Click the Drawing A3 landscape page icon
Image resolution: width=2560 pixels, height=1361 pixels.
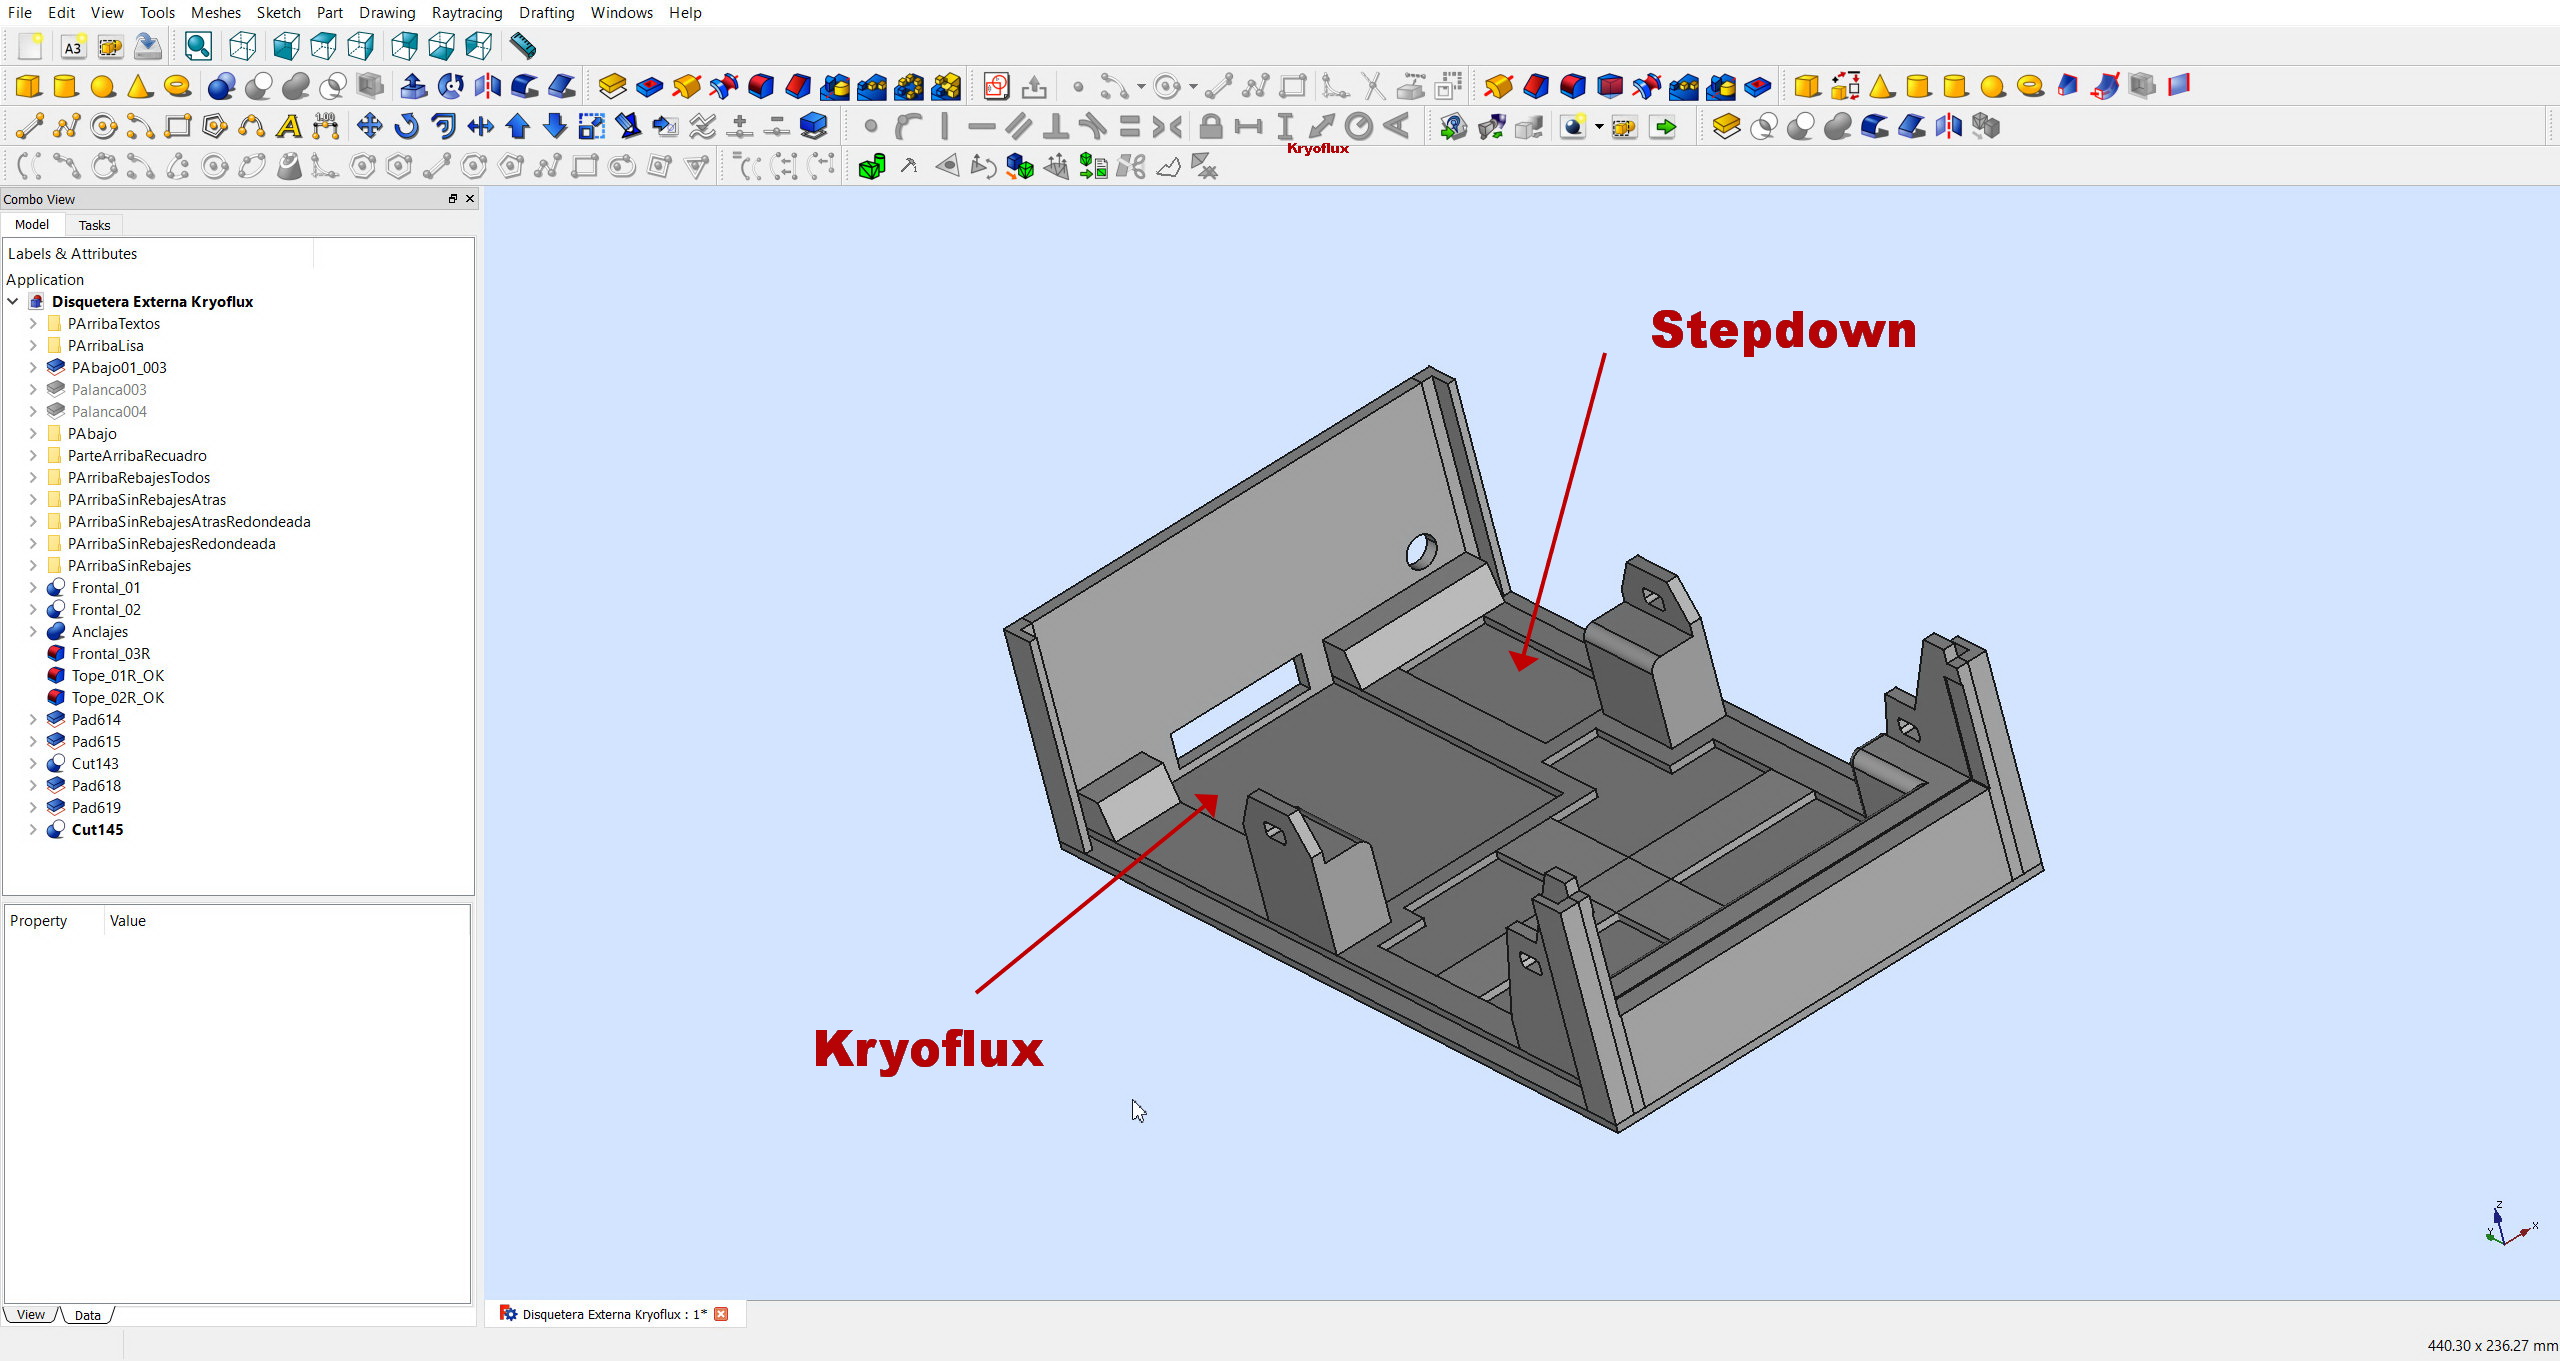coord(73,46)
